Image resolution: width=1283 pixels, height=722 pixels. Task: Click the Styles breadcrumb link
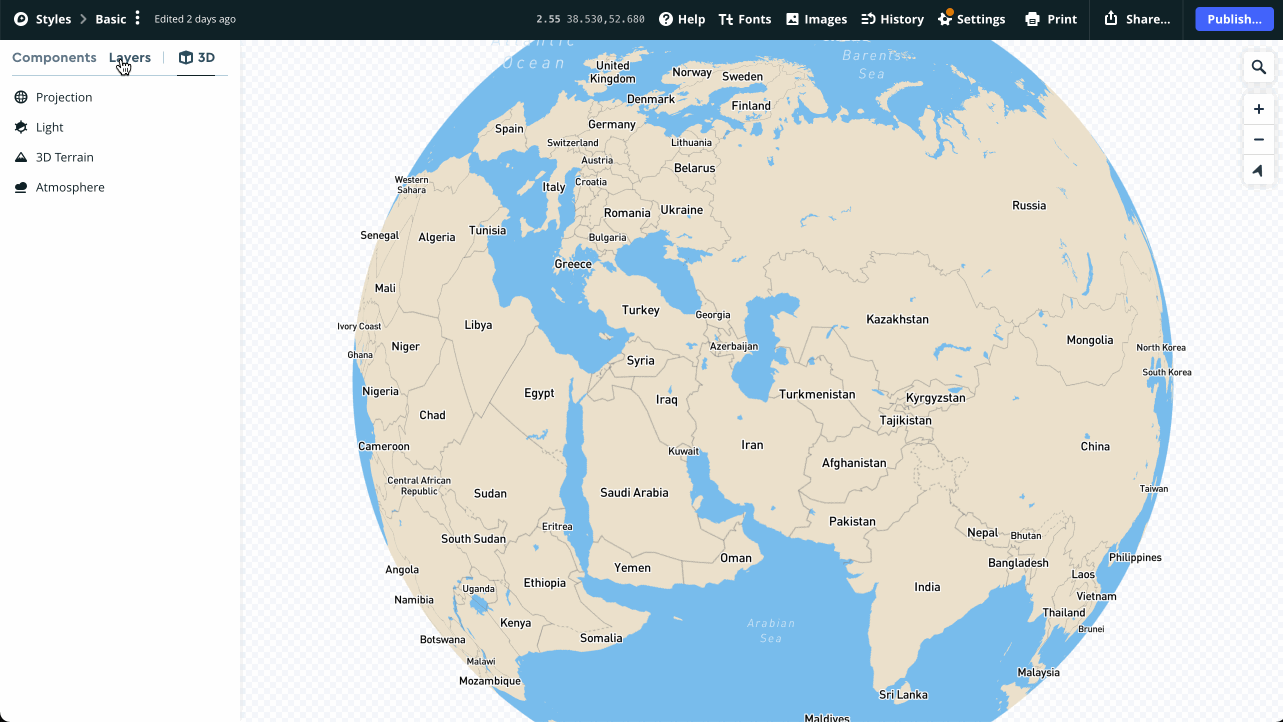53,19
